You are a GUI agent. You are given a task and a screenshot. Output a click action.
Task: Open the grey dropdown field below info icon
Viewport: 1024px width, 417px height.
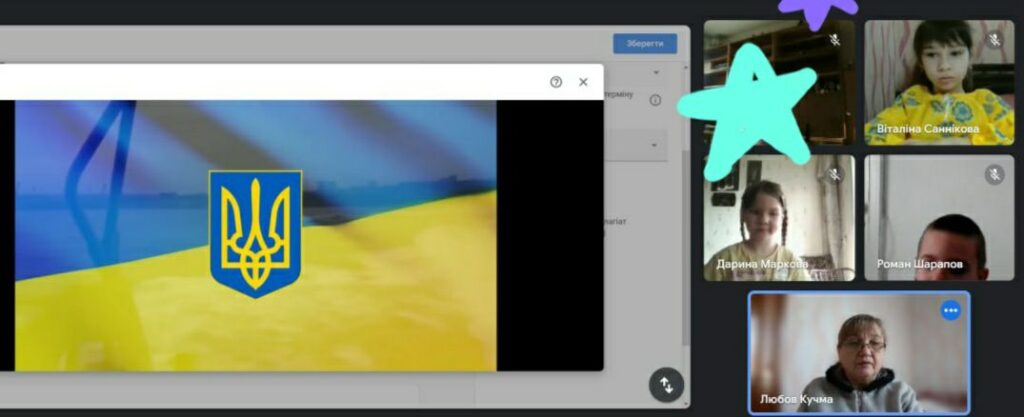[635, 145]
